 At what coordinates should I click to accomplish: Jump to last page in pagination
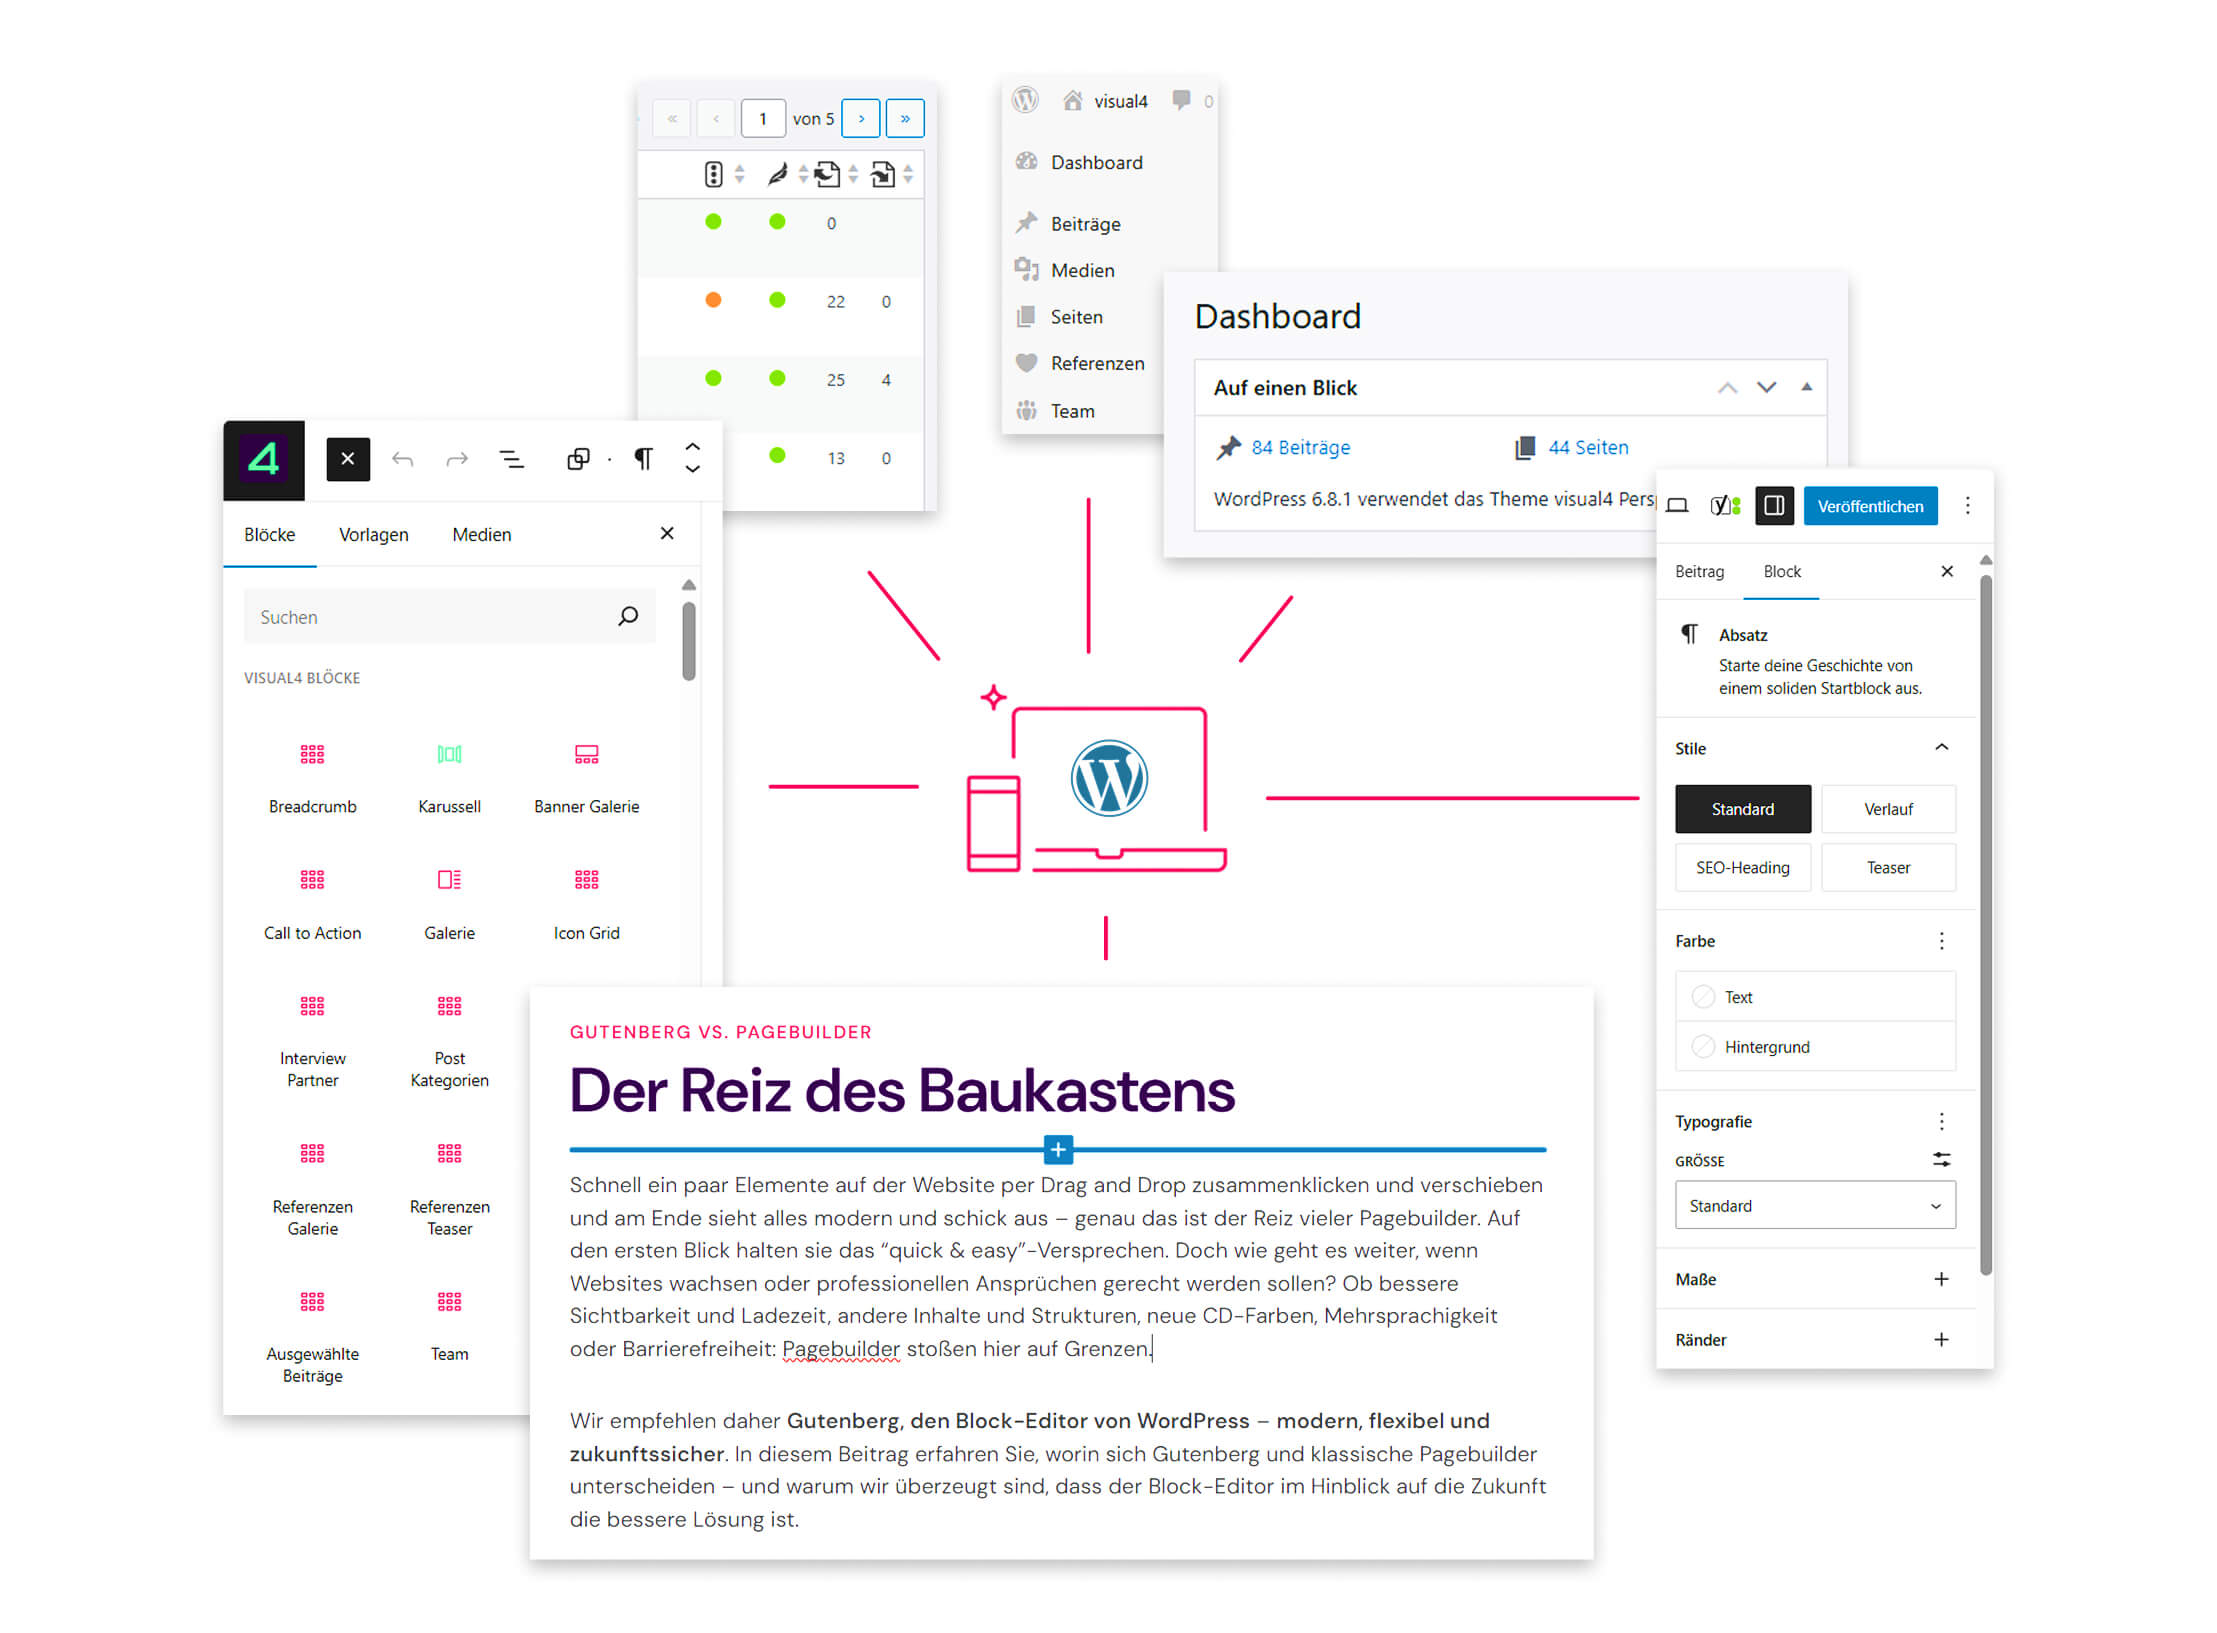click(905, 118)
